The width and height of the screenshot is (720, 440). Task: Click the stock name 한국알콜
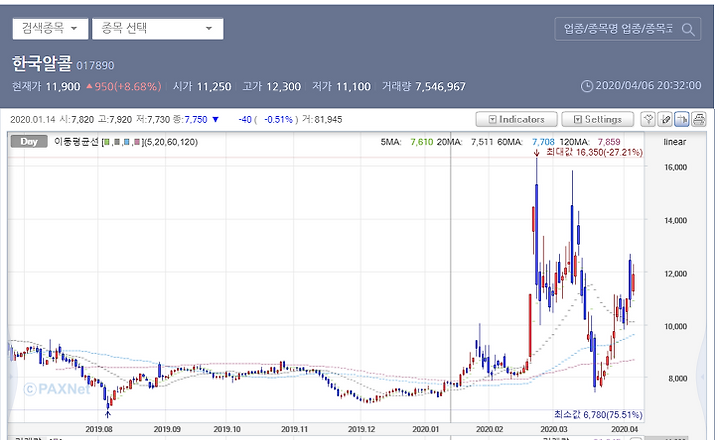point(42,63)
